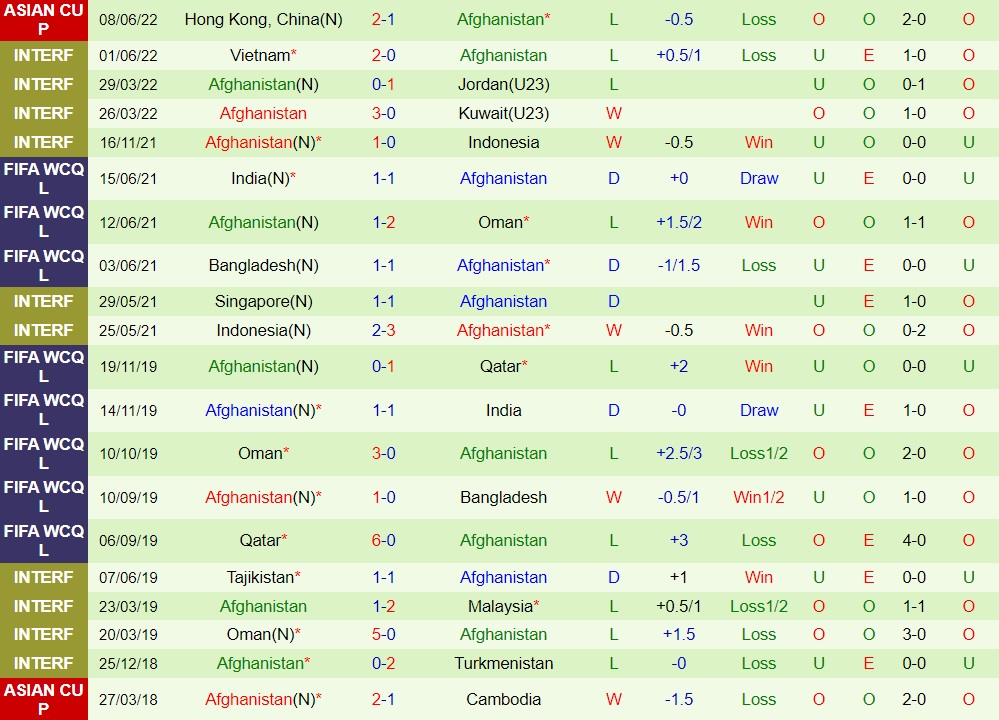The image size is (999, 720).
Task: Click handicap -1.5 in Cambodia row
Action: 679,700
